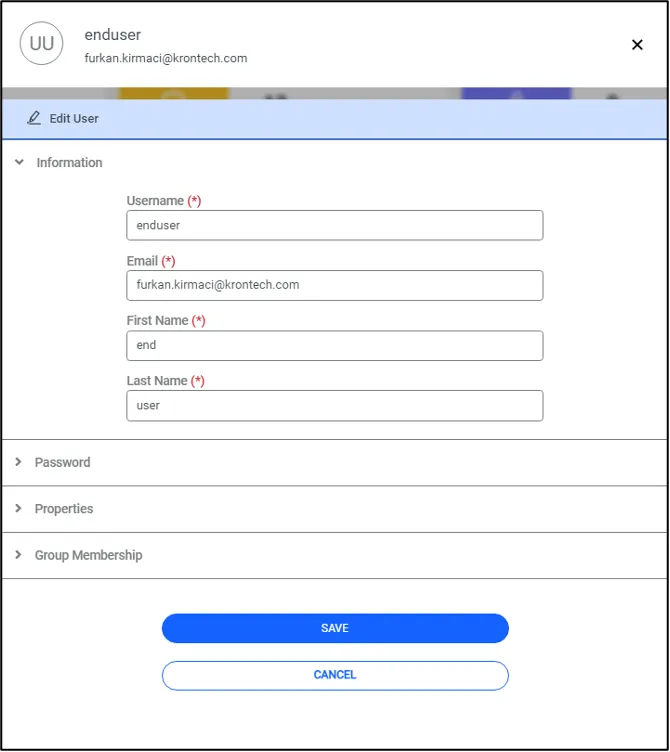
Task: Close the enduser dialog with the X icon
Action: (x=637, y=45)
